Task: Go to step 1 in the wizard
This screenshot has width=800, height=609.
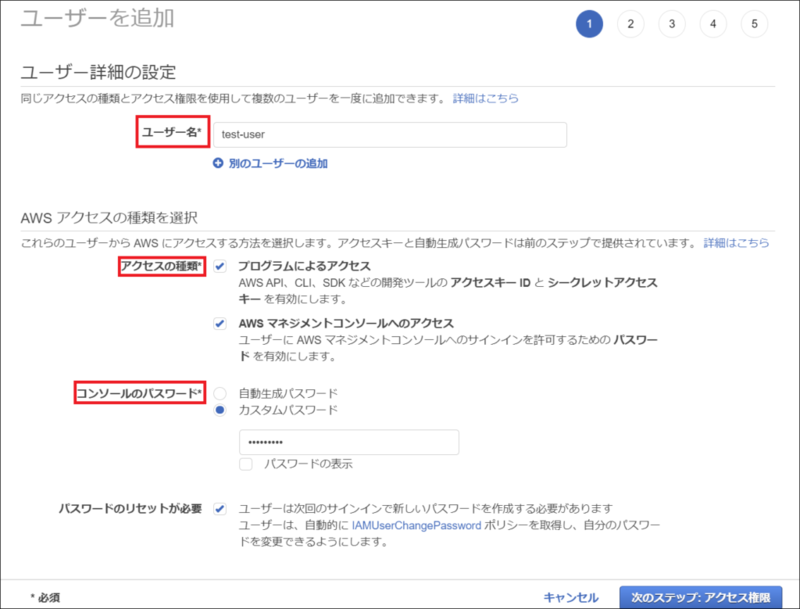Action: click(x=589, y=24)
